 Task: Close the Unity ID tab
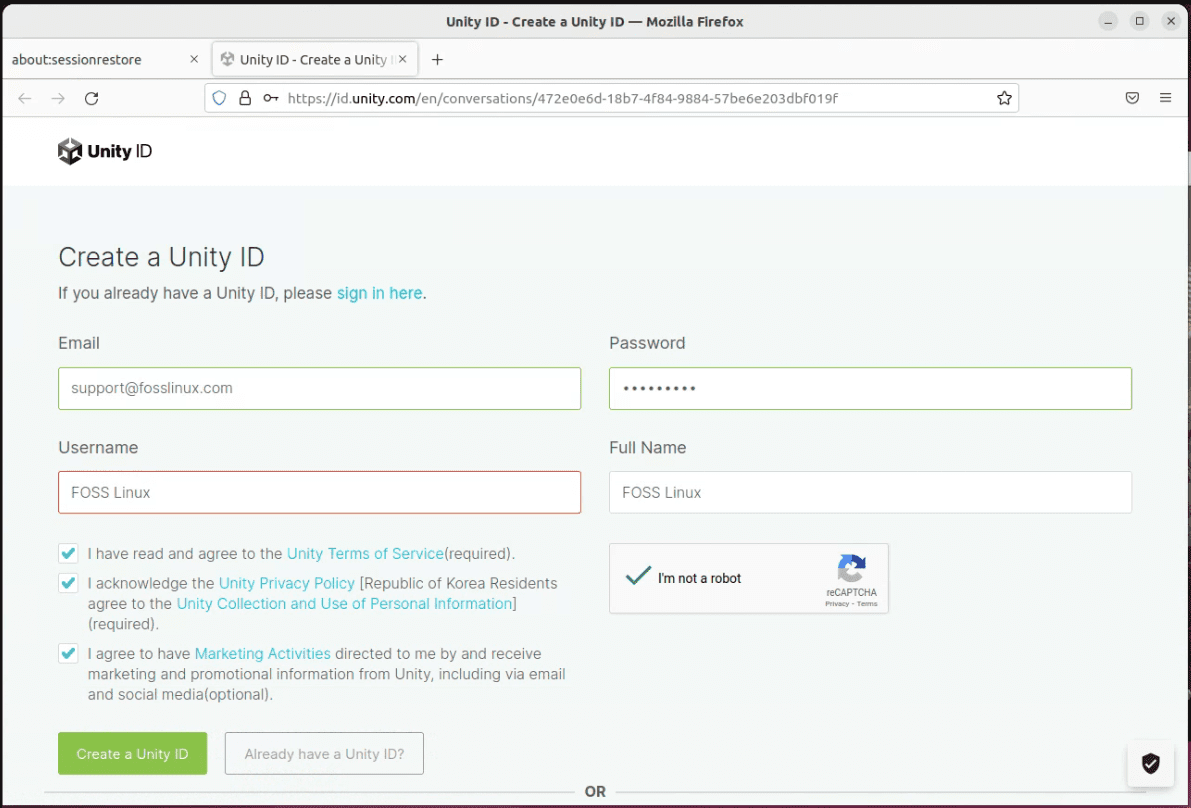click(403, 59)
